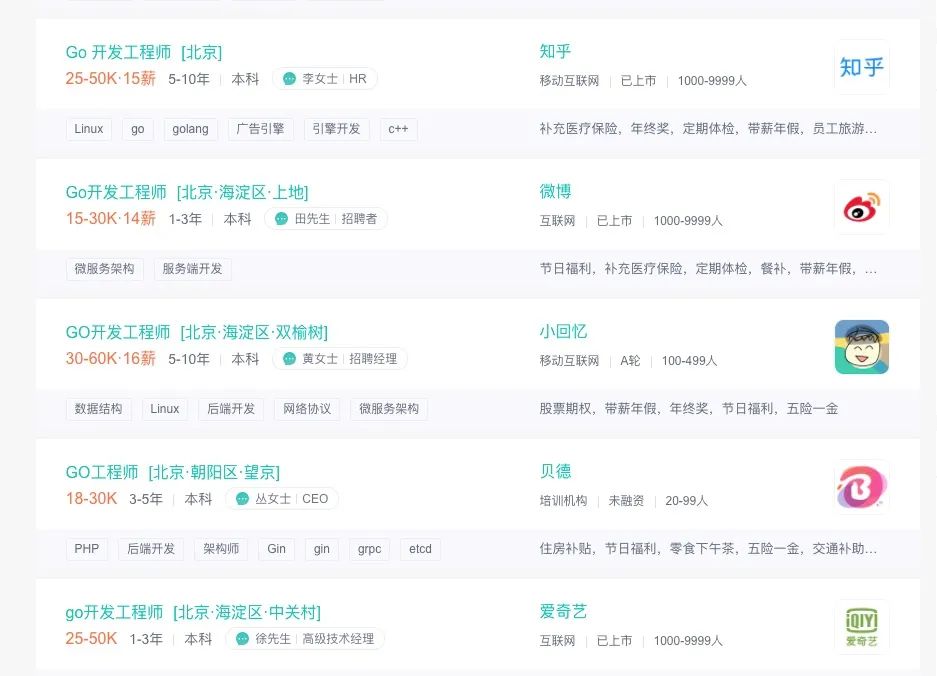Open job Go开发工程师 海淀区·上地
Screen dimensions: 937x676
(187, 192)
